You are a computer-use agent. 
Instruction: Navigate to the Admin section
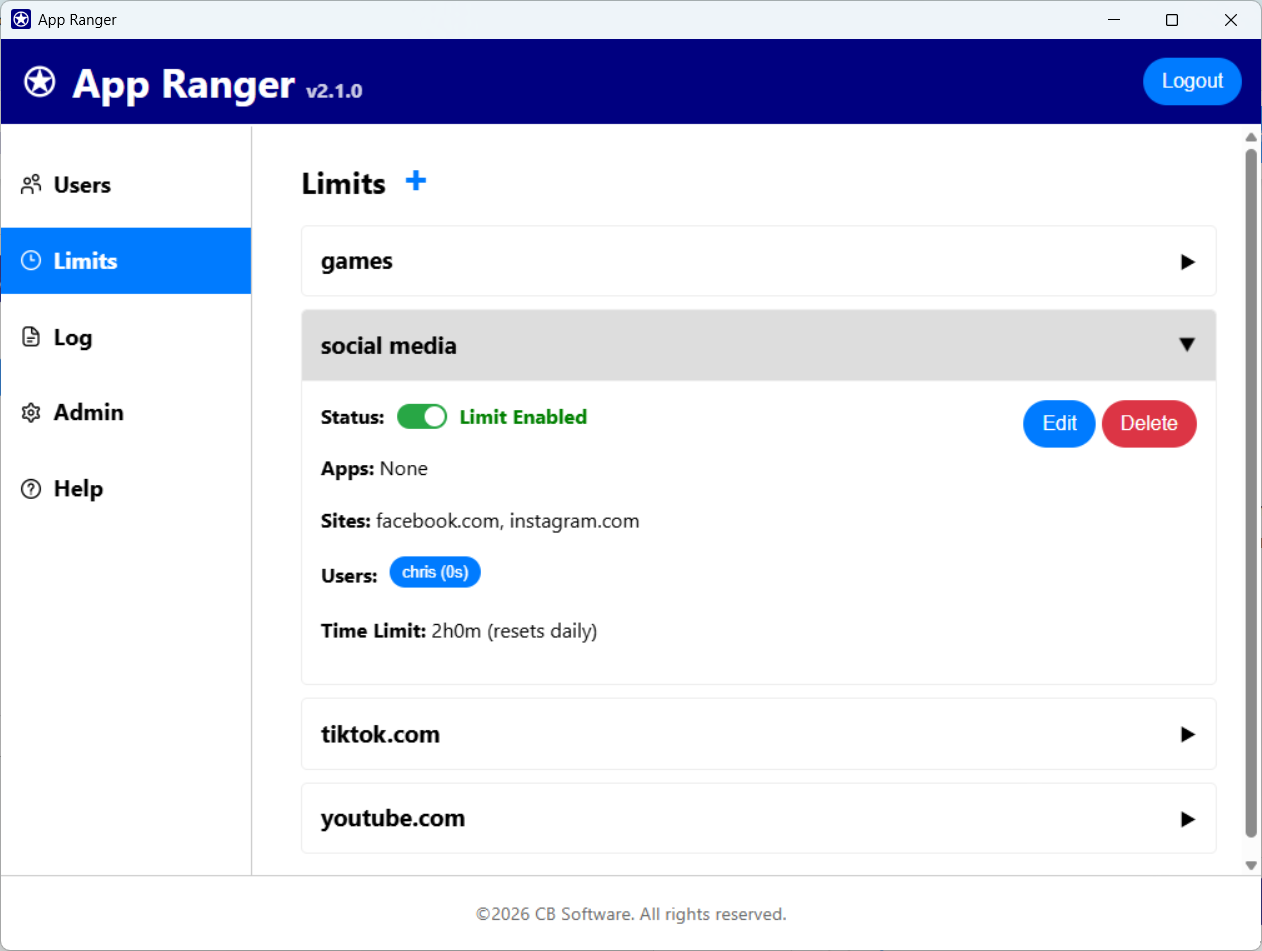point(88,412)
